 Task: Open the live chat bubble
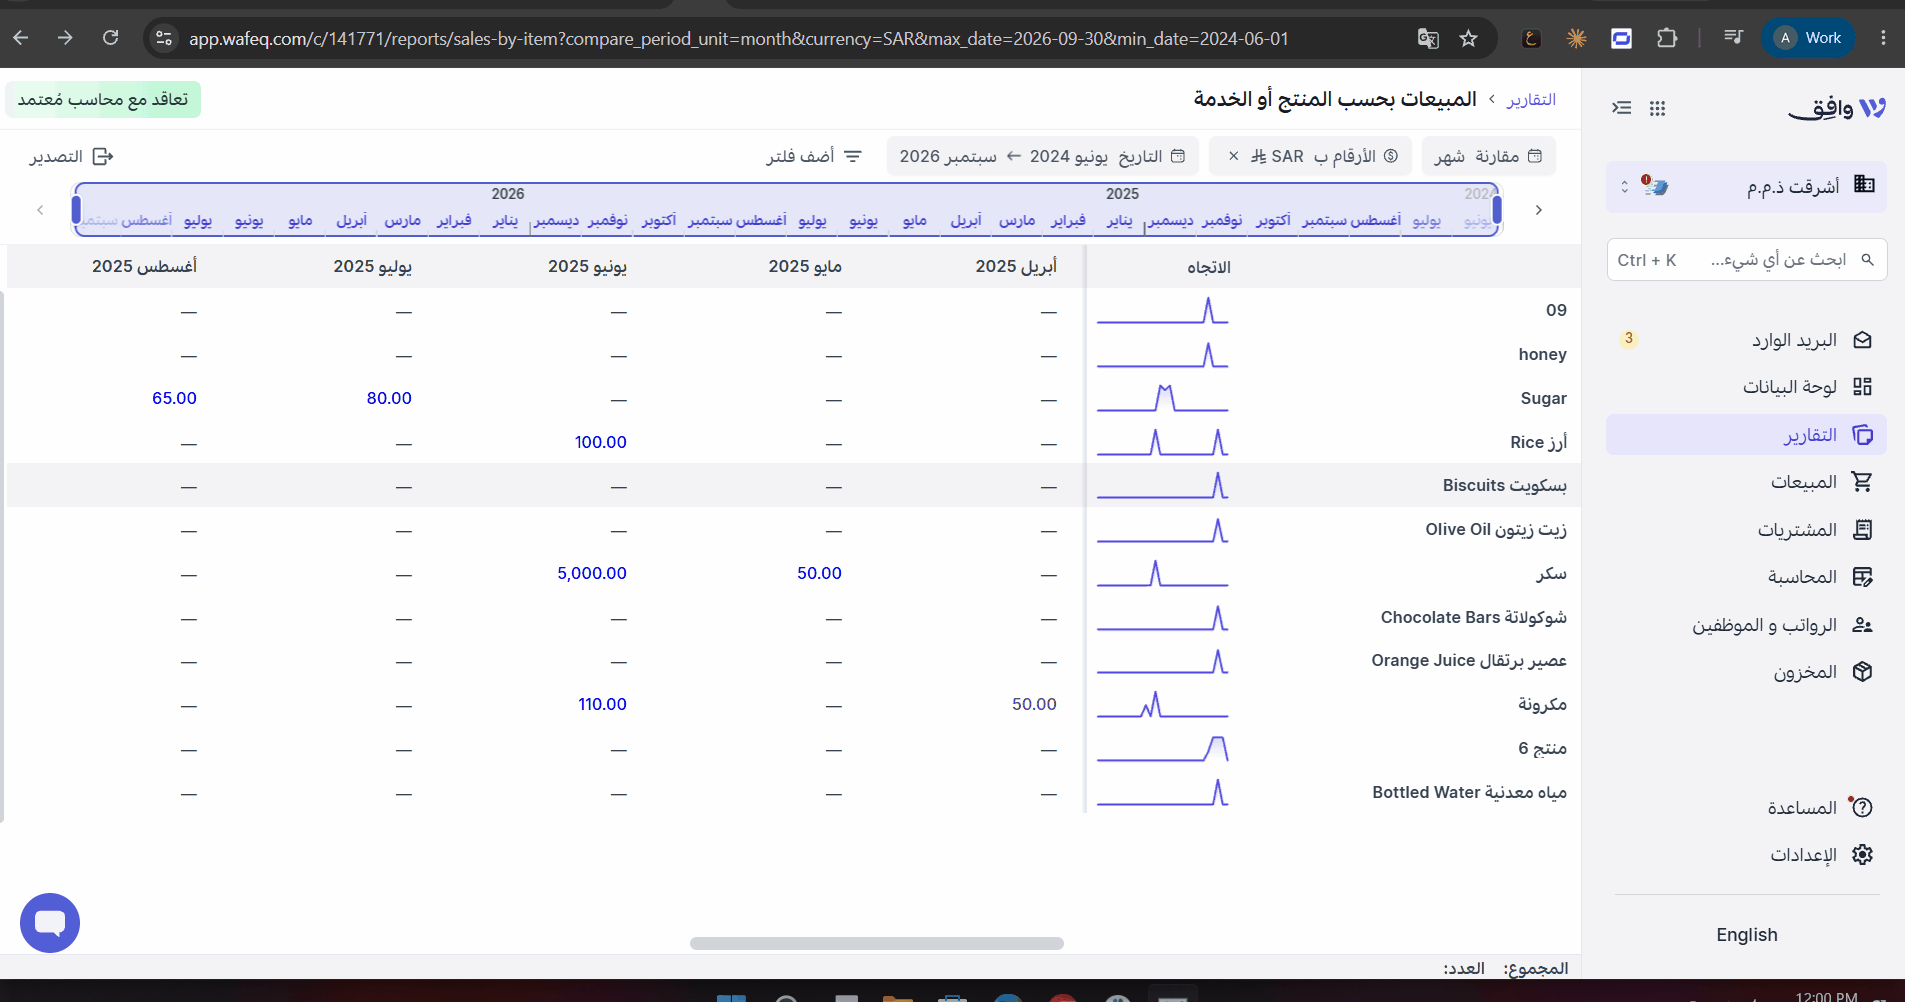tap(50, 922)
